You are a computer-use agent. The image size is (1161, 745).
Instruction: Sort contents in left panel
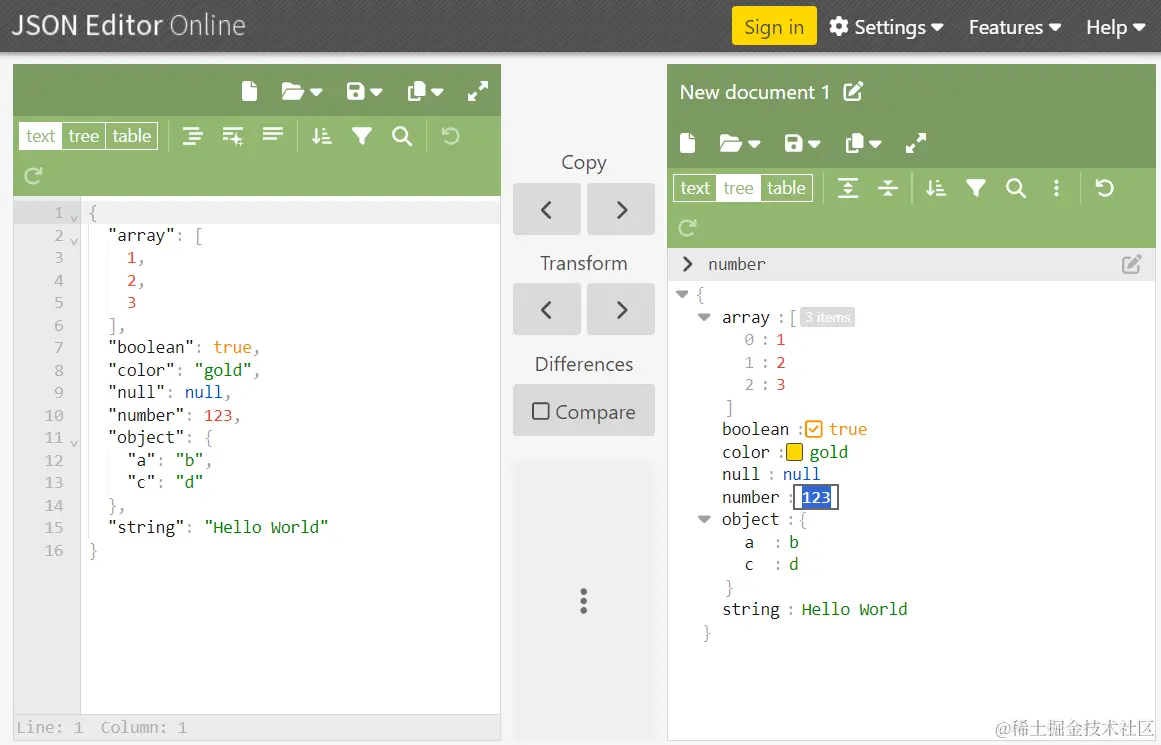click(x=321, y=136)
